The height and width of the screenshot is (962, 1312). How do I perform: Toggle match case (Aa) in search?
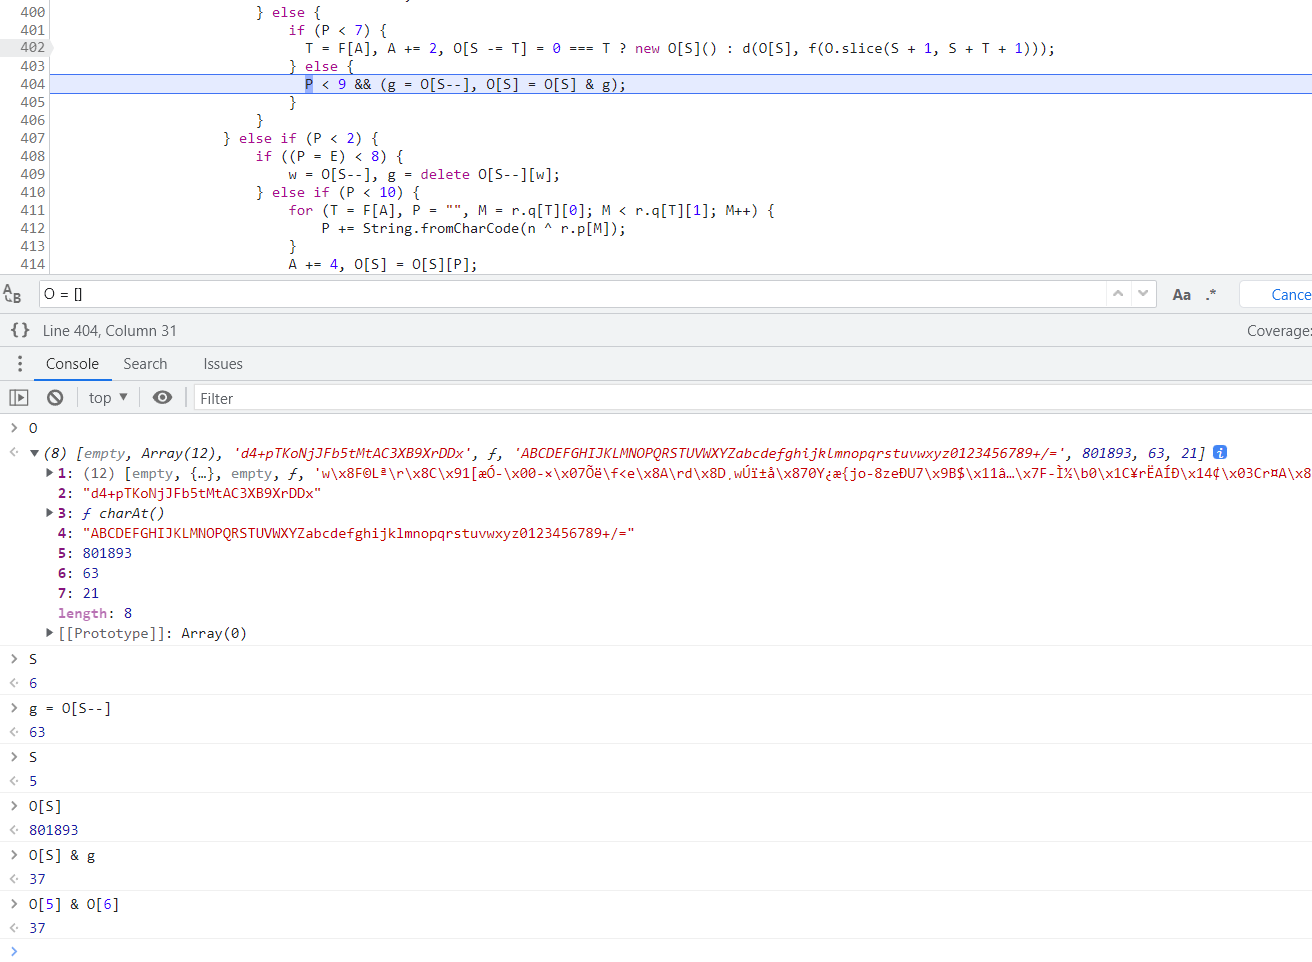[x=1181, y=295]
